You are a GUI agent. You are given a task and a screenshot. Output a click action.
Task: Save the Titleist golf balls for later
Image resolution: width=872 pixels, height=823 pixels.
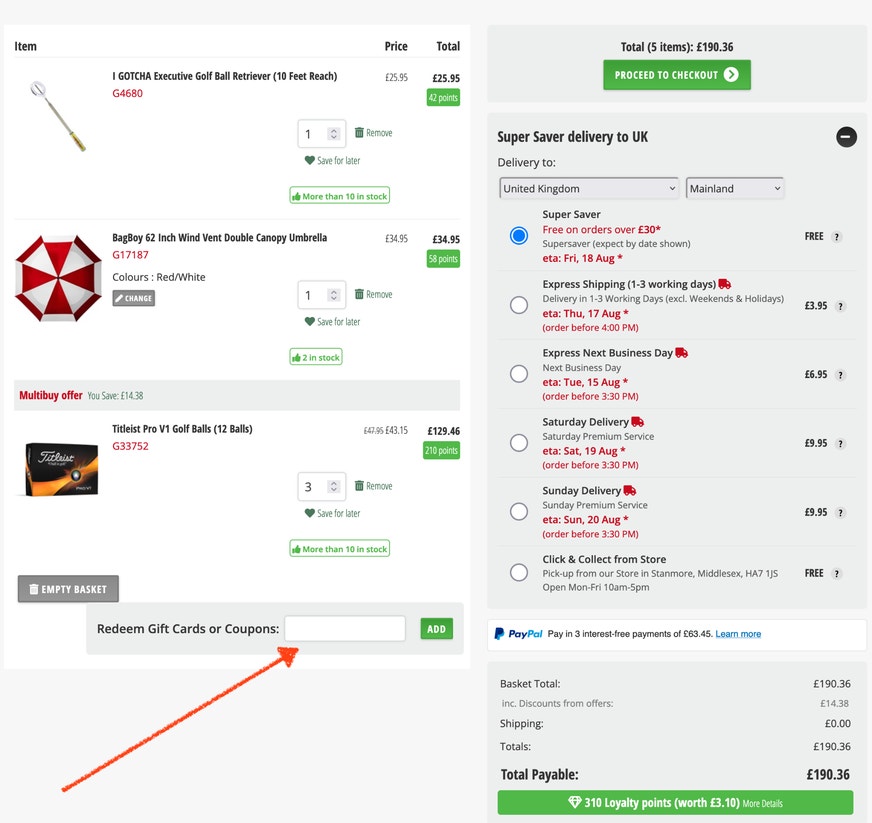(332, 513)
